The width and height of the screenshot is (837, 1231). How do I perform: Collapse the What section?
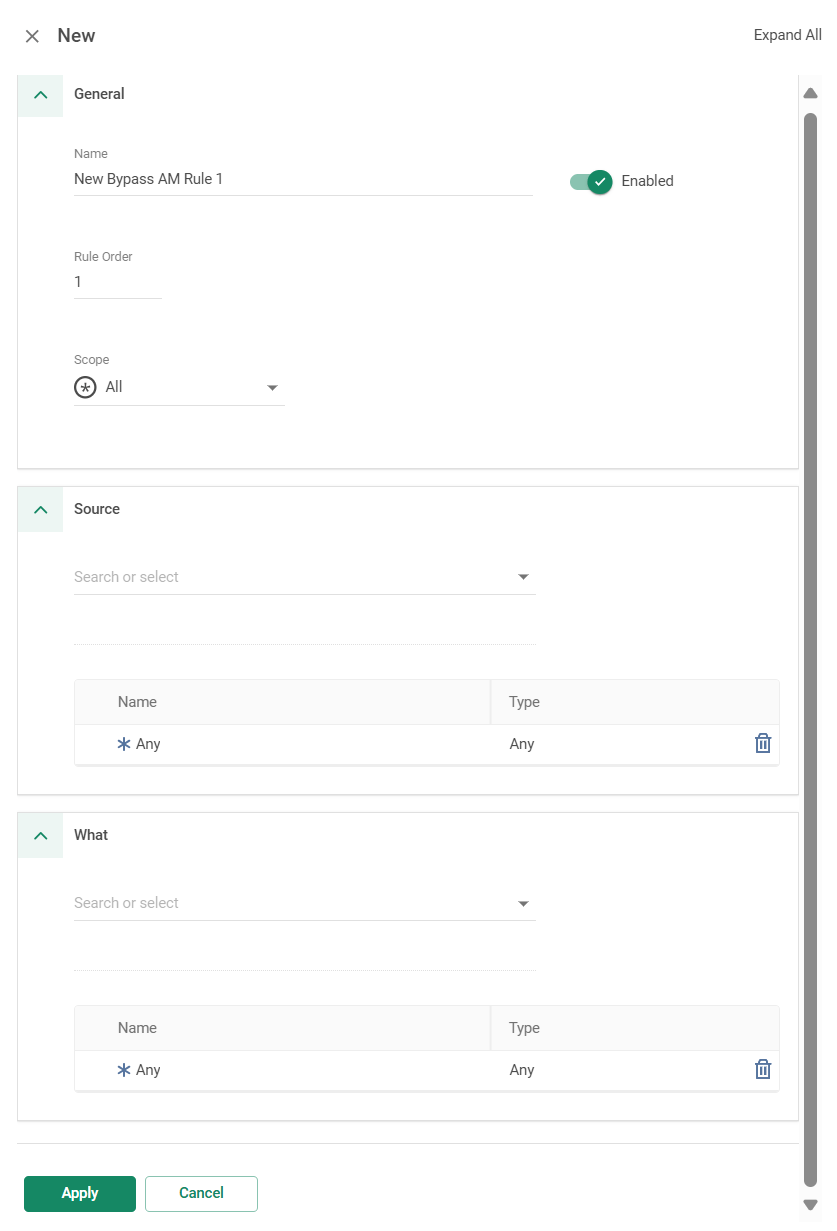click(x=40, y=835)
